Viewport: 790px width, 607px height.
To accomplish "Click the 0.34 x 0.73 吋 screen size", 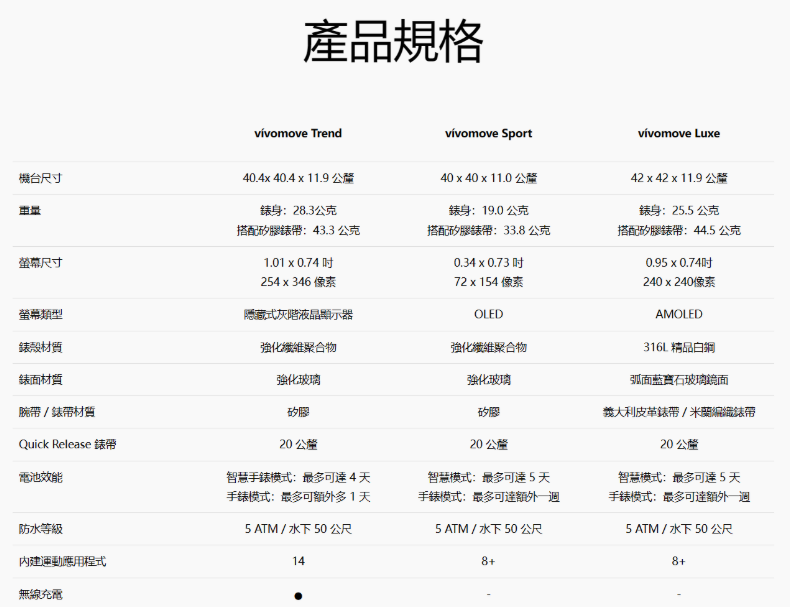I will 488,262.
